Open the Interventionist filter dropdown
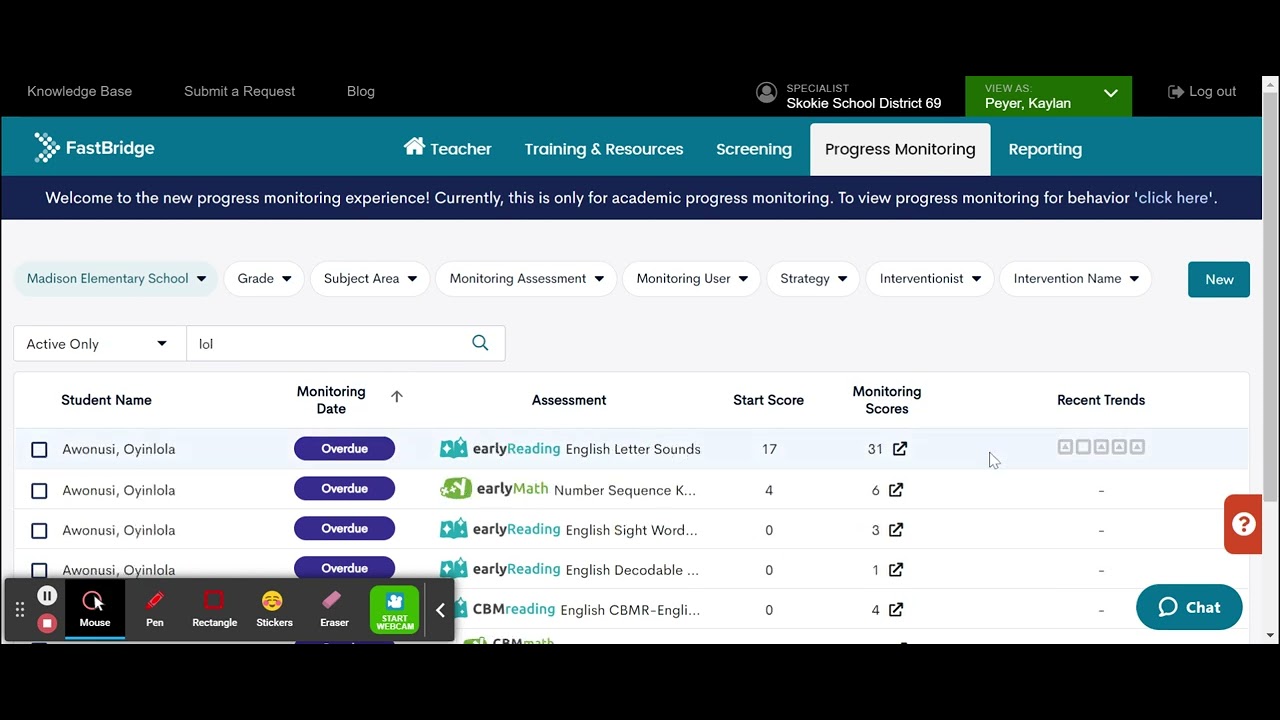Image resolution: width=1280 pixels, height=720 pixels. pos(930,279)
